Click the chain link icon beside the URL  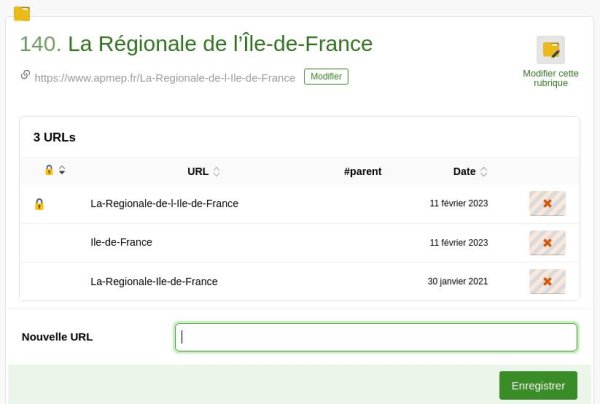click(25, 75)
